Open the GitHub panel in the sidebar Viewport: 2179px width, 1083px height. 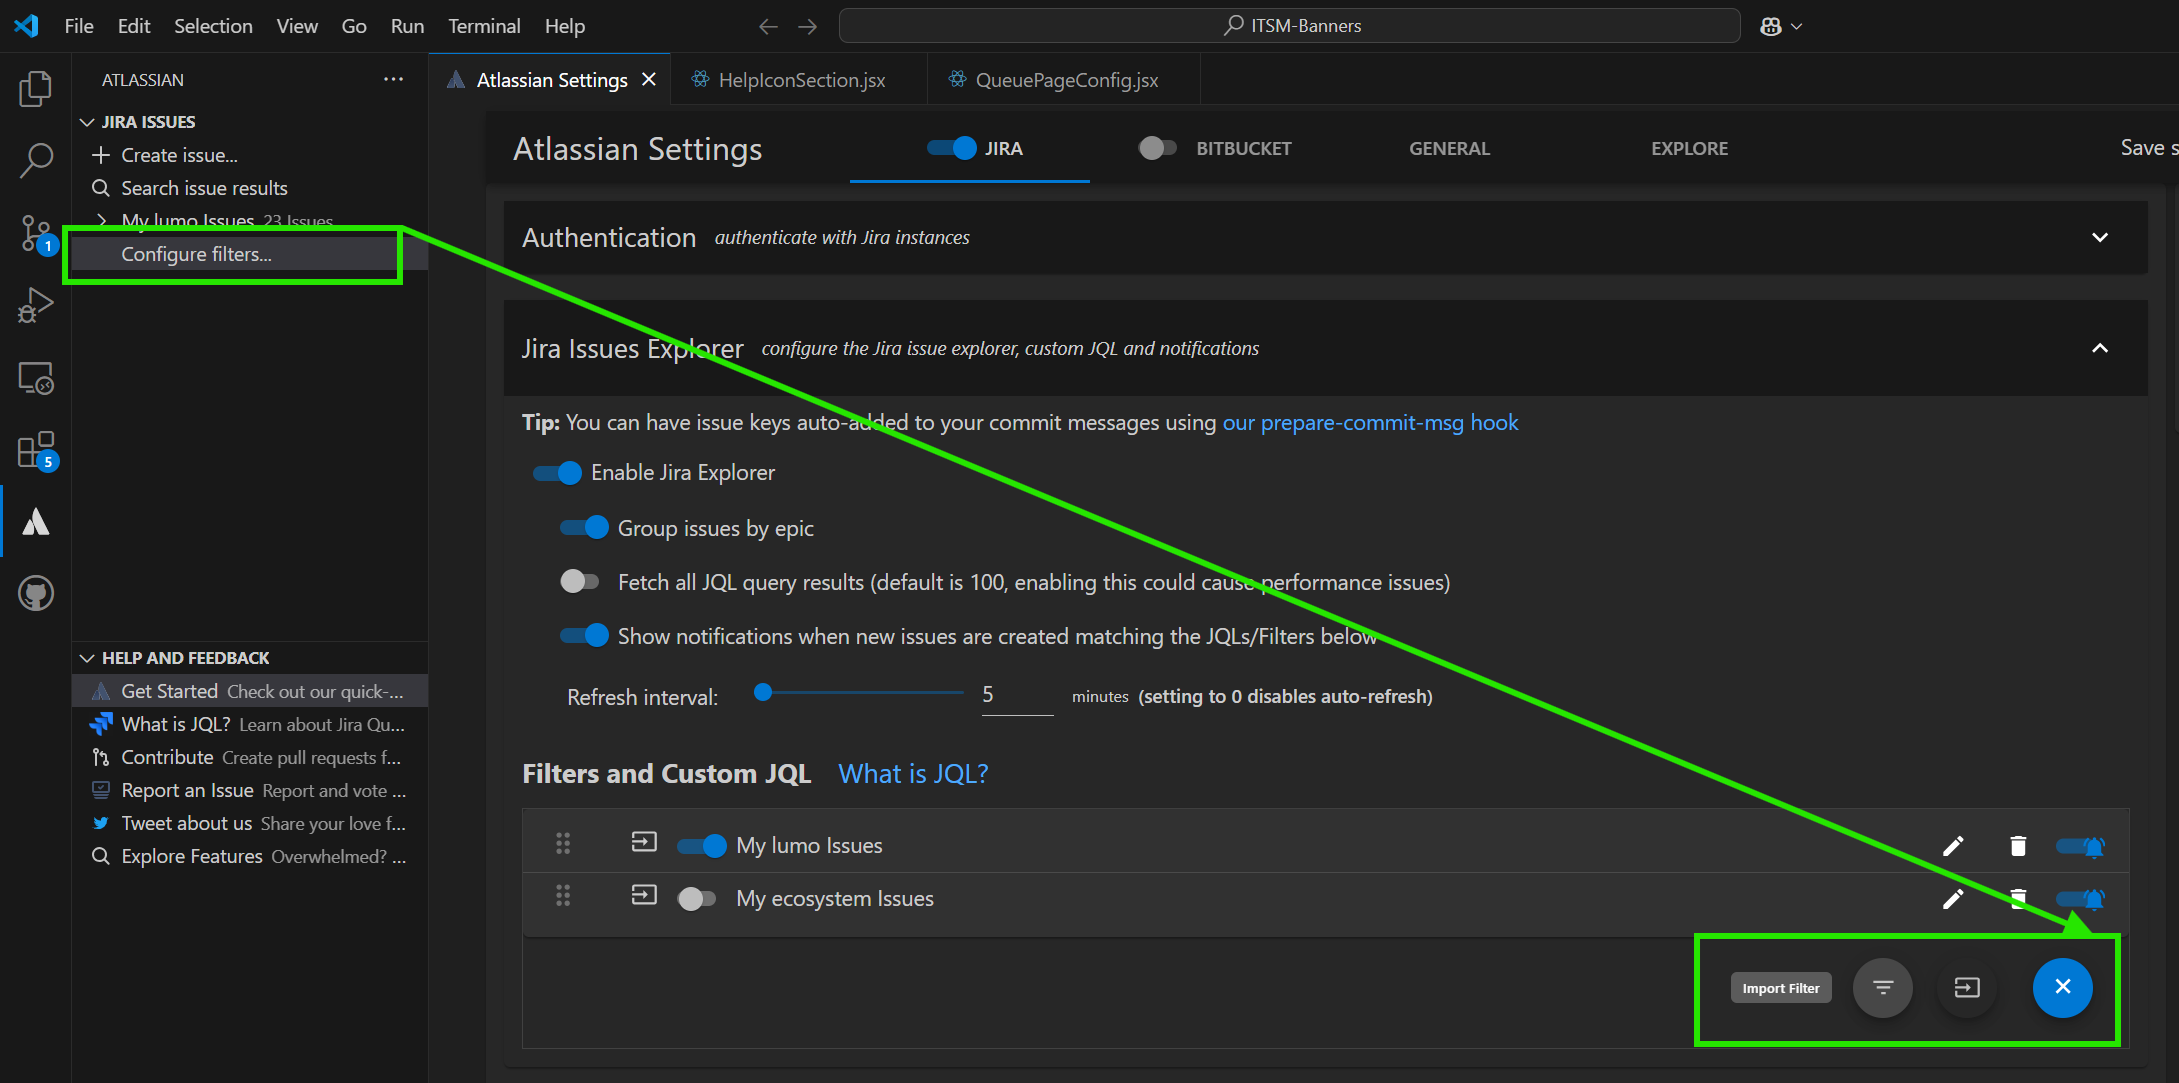[x=35, y=592]
